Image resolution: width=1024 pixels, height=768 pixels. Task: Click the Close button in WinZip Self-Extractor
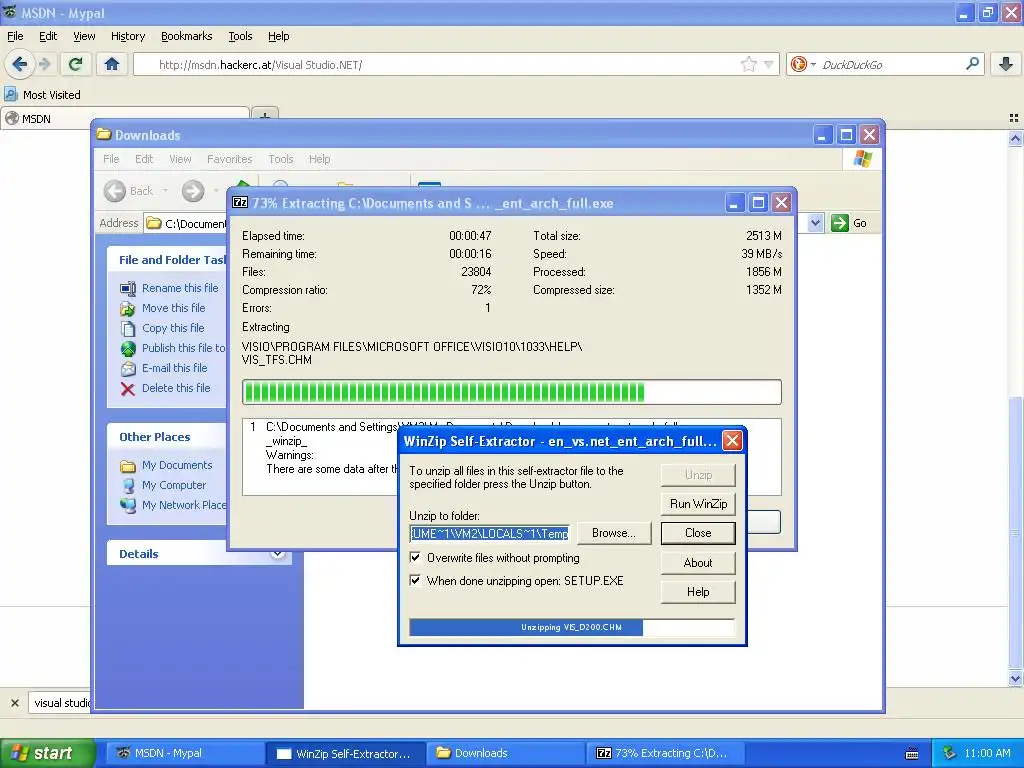(x=698, y=533)
